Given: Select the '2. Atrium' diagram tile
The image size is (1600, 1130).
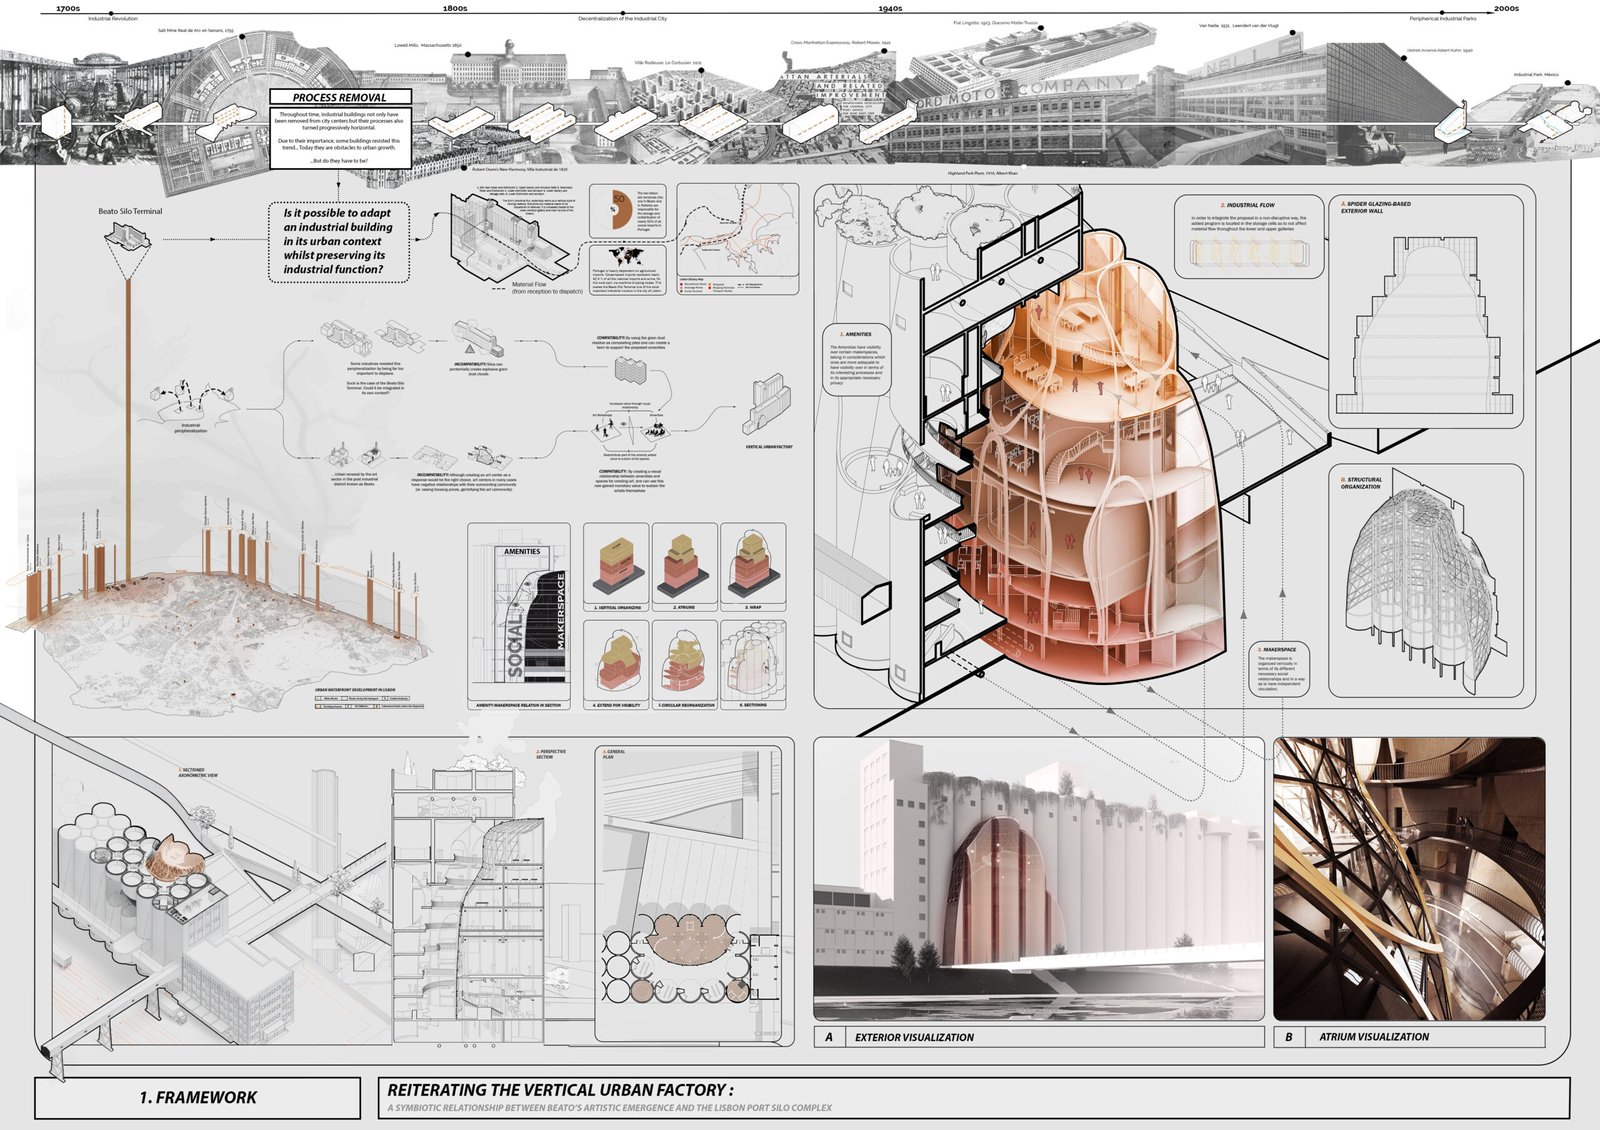Looking at the screenshot, I should [684, 567].
